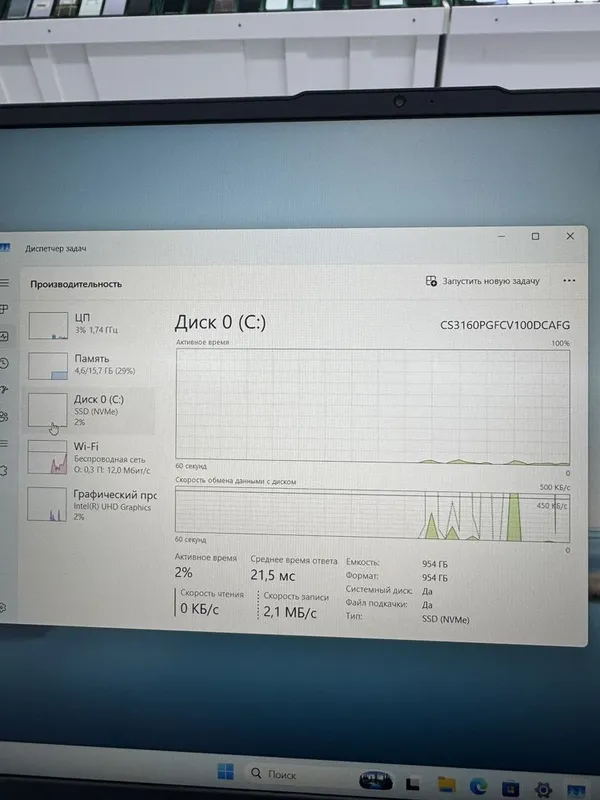Select the ЦП performance item
This screenshot has height=800, width=600.
coord(90,325)
